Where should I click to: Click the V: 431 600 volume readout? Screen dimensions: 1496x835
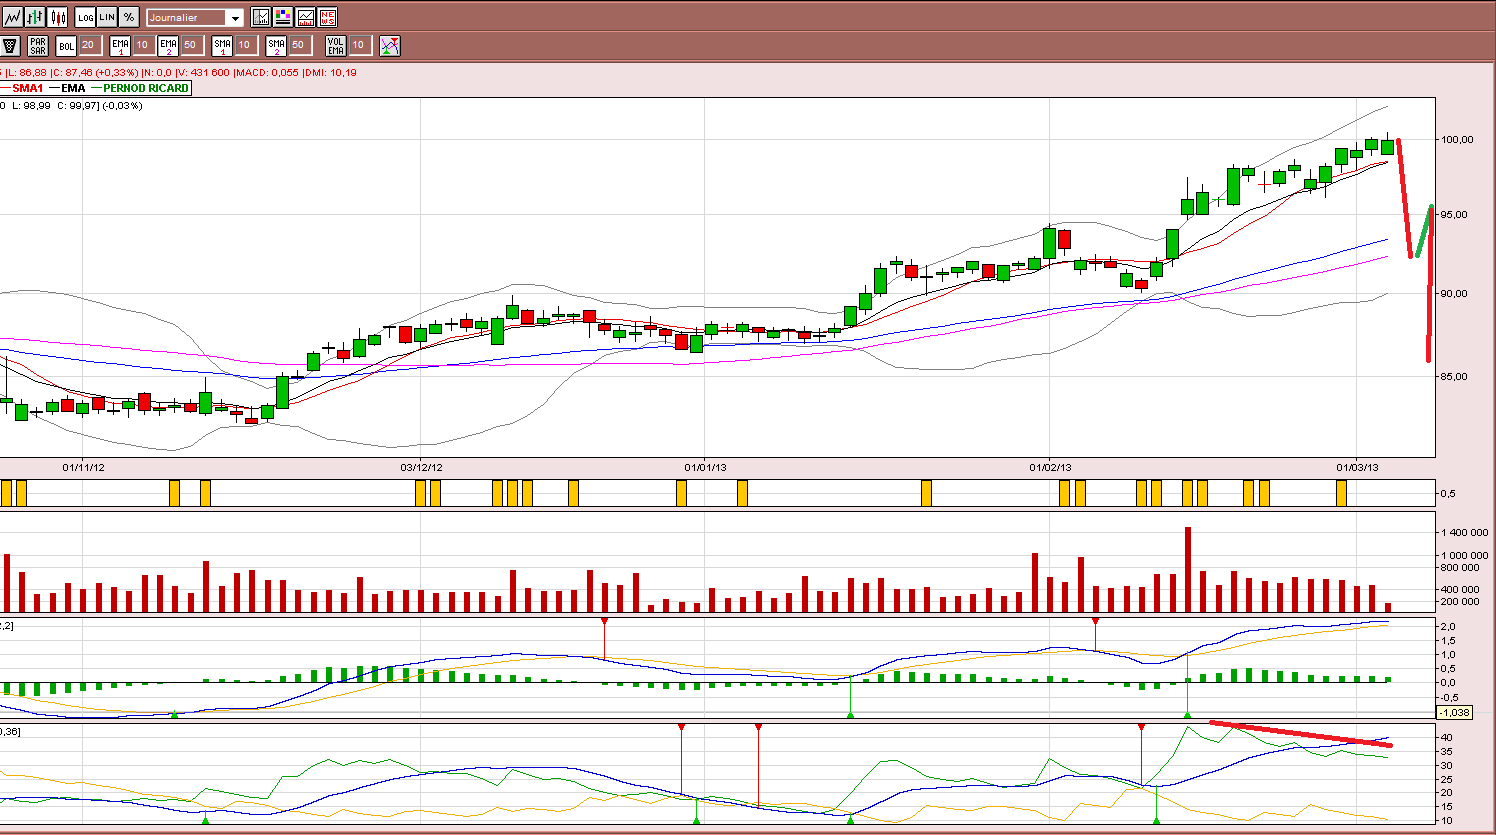(x=203, y=72)
